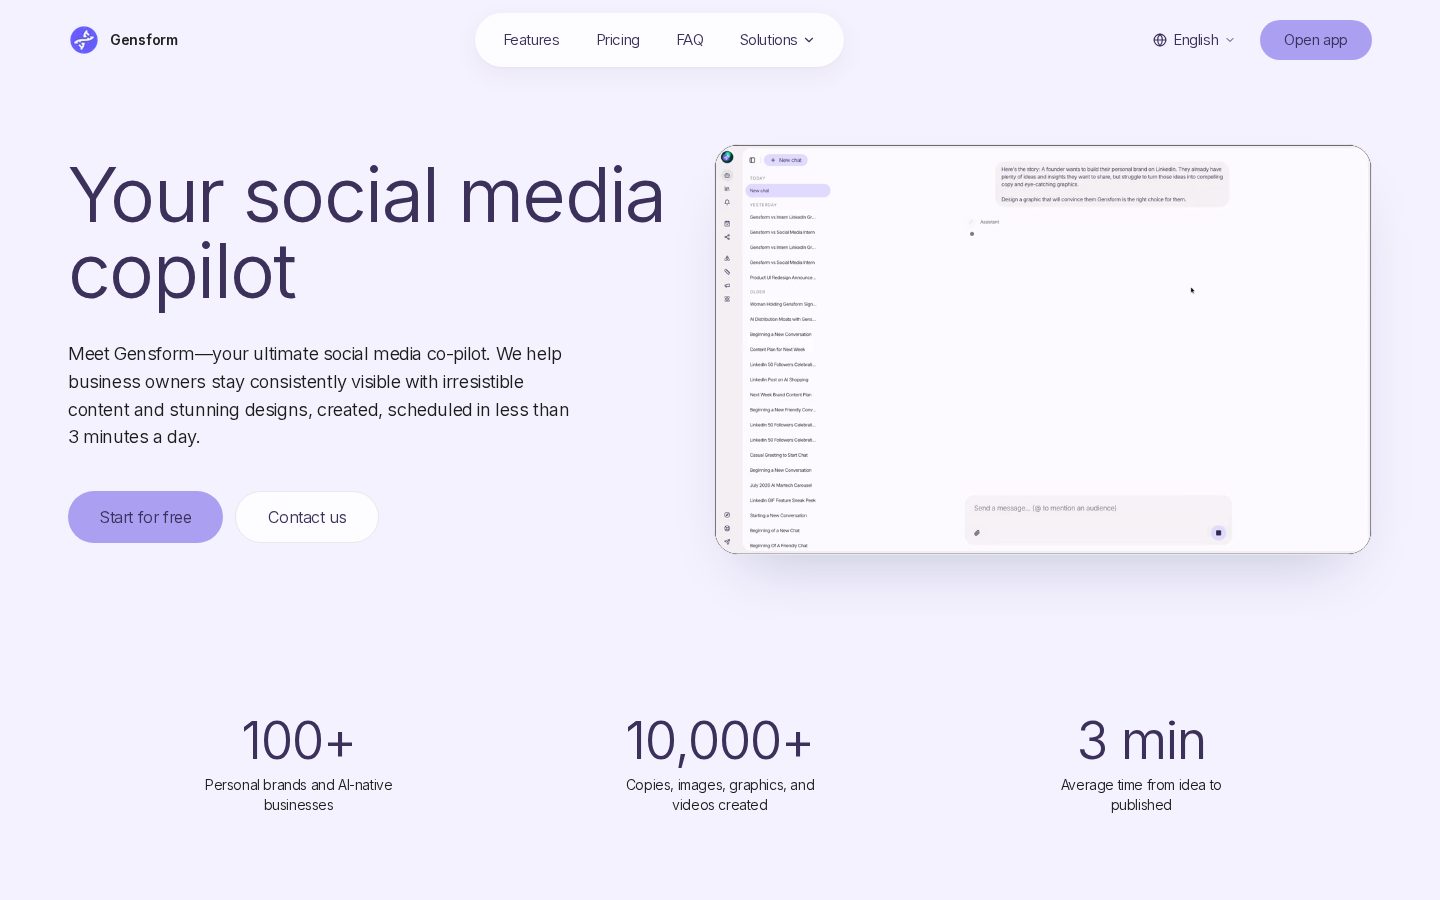Screen dimensions: 1440x900
Task: Open 'Product UI Redesign Announce...' chat
Action: (x=783, y=277)
